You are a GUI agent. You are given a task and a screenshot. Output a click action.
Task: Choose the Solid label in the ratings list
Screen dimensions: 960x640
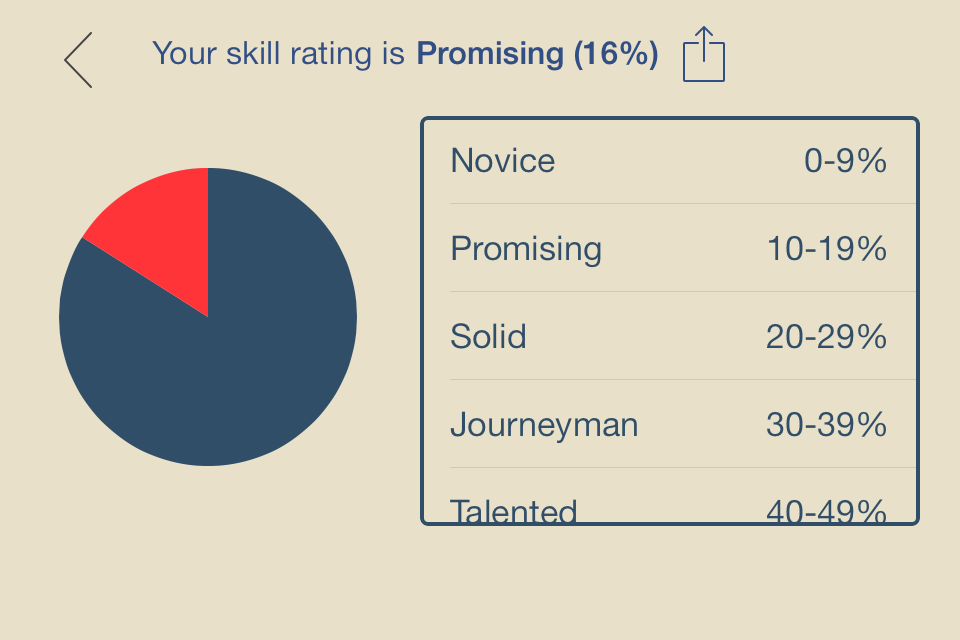tap(488, 337)
